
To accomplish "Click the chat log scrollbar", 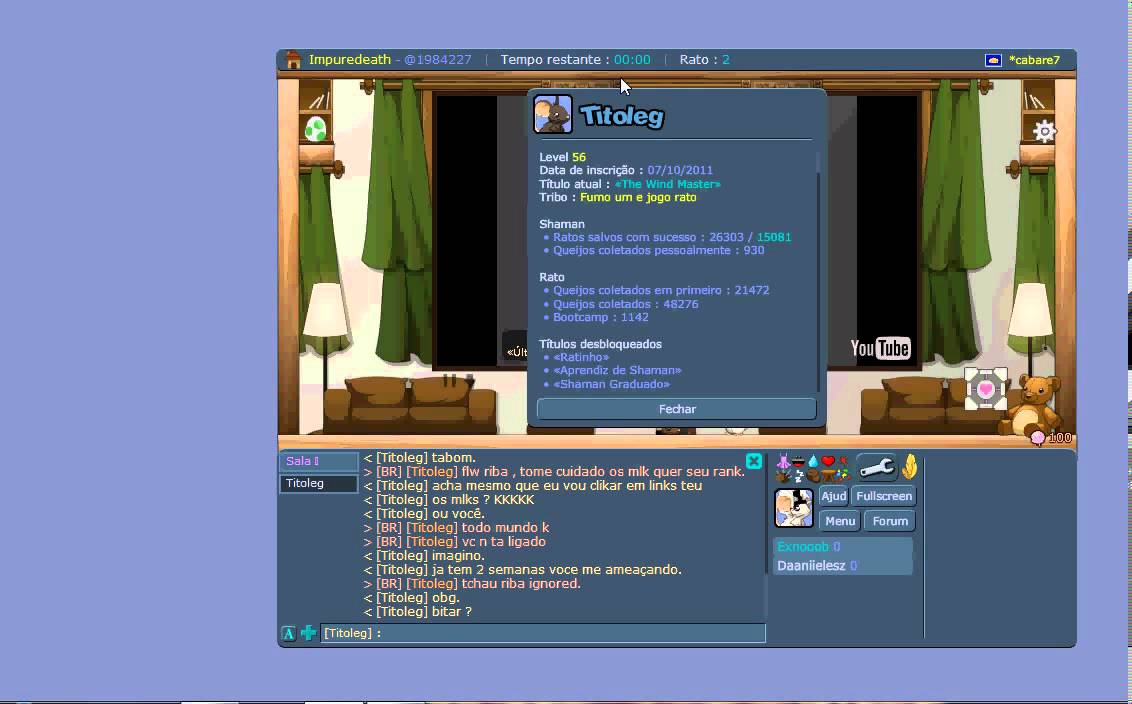I will click(x=766, y=538).
